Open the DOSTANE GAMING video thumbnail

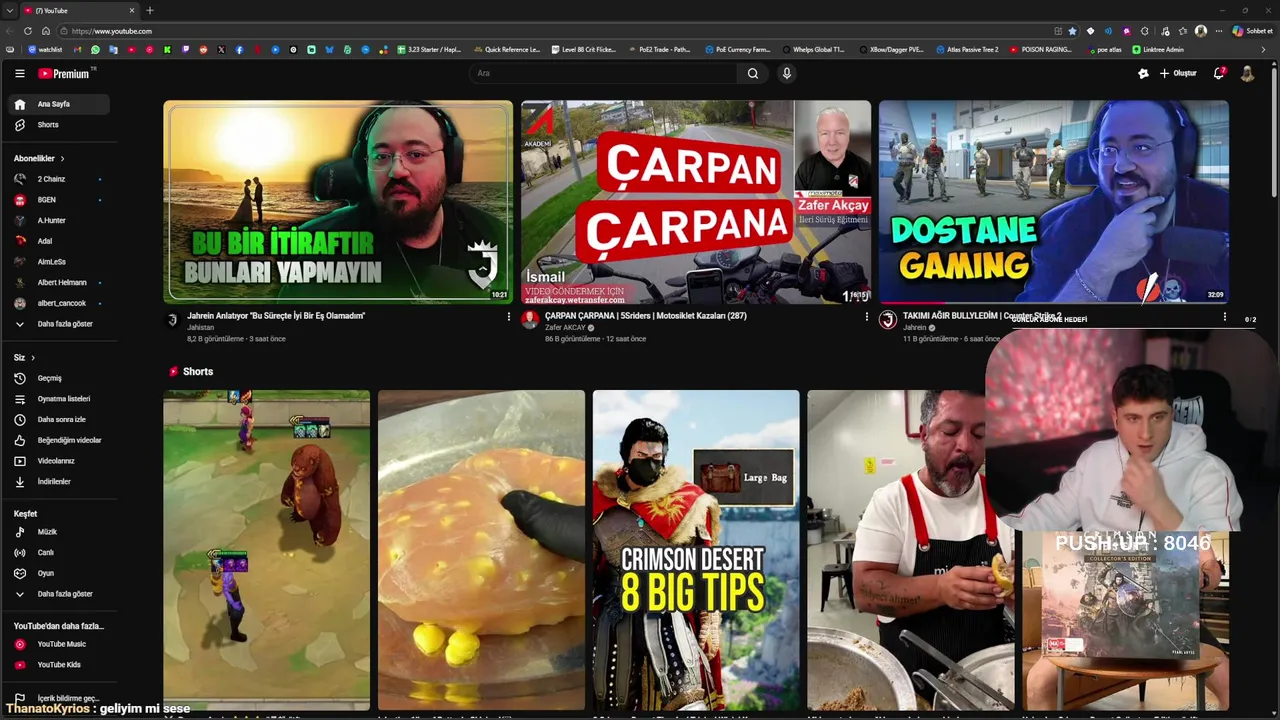point(1053,202)
